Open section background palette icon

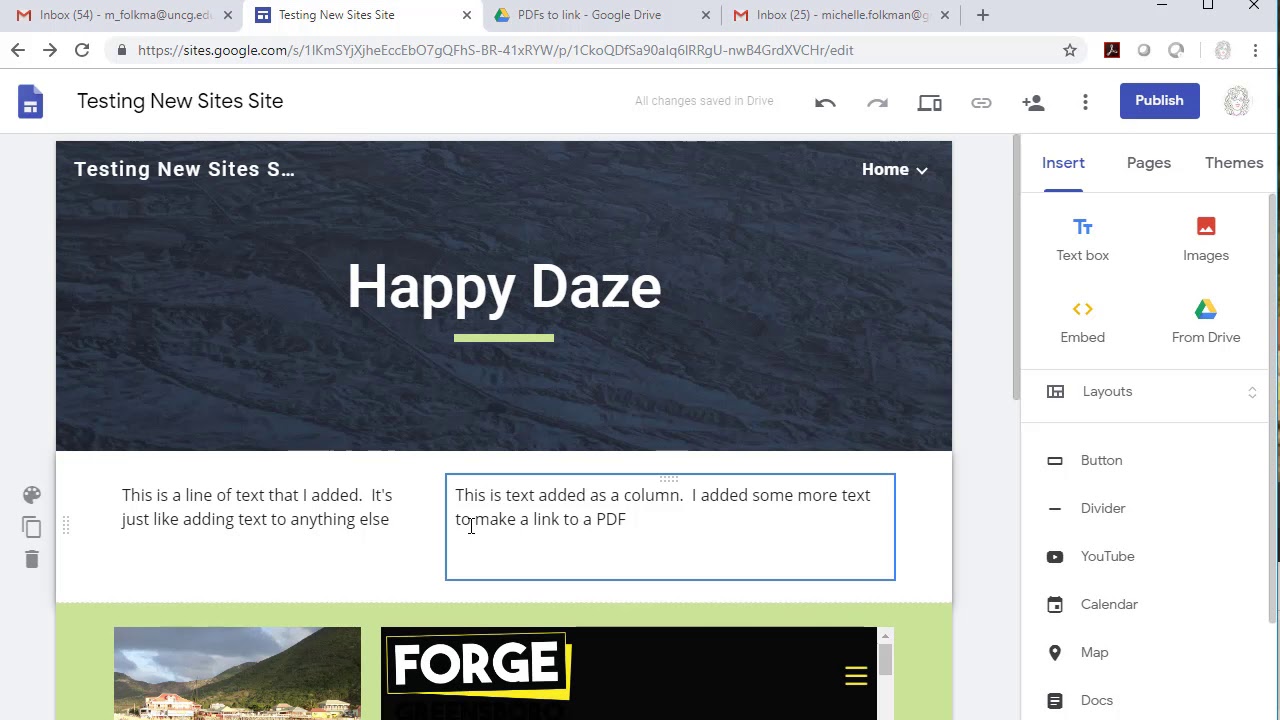click(x=32, y=495)
